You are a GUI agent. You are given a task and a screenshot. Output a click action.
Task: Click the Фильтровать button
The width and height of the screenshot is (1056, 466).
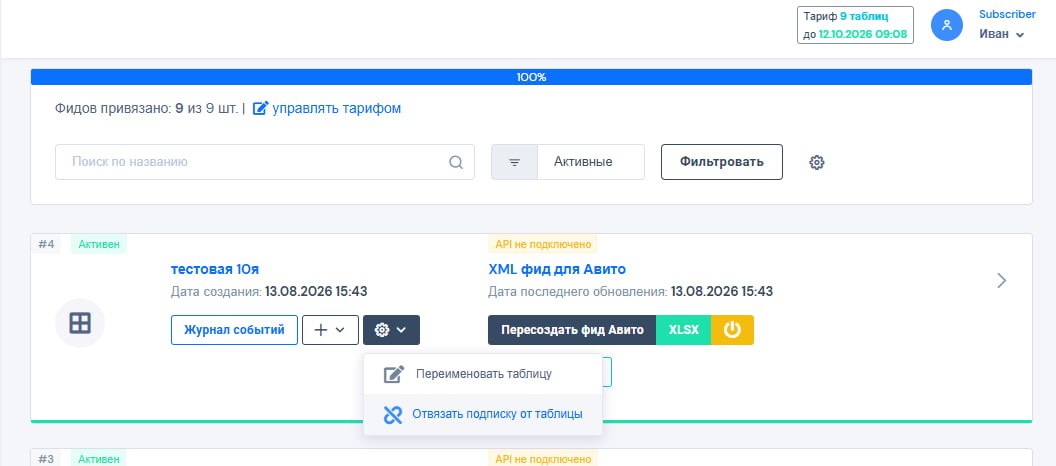pos(721,162)
